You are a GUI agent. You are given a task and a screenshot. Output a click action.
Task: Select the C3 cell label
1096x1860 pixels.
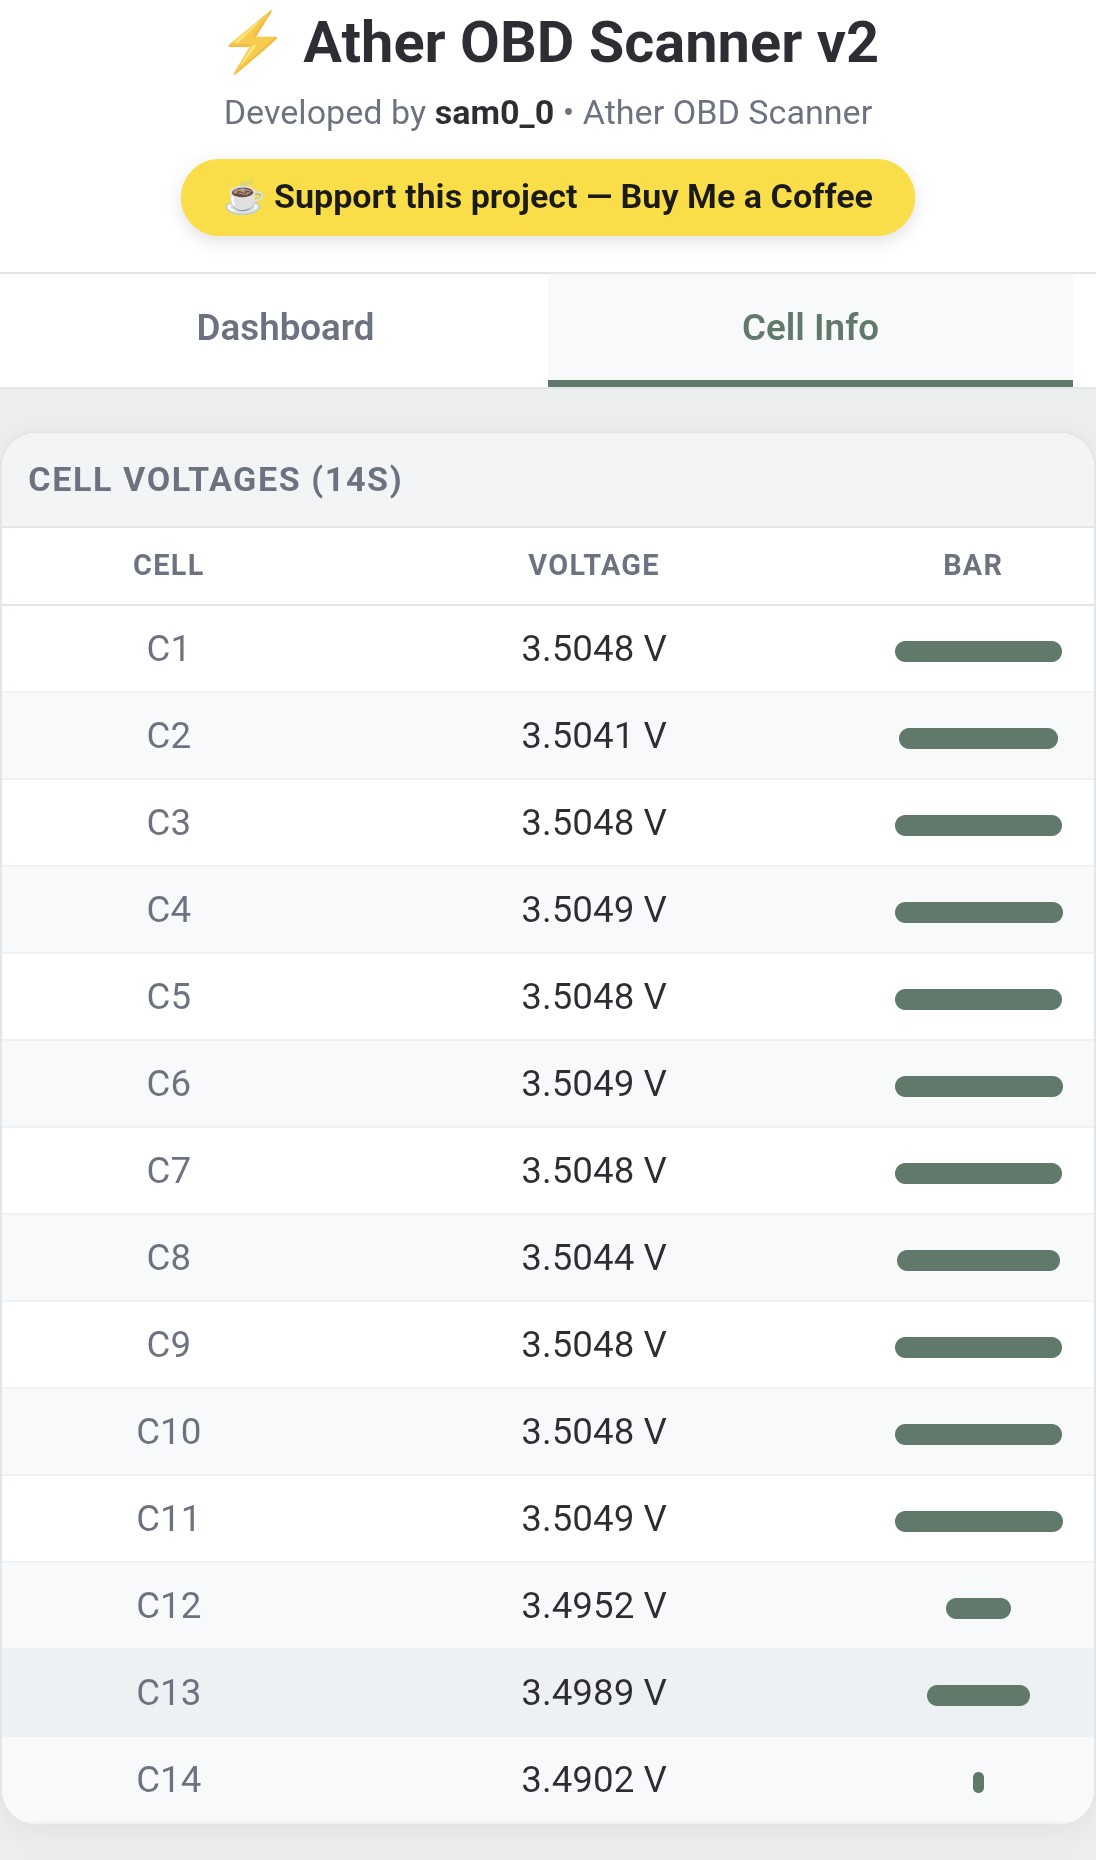click(168, 823)
